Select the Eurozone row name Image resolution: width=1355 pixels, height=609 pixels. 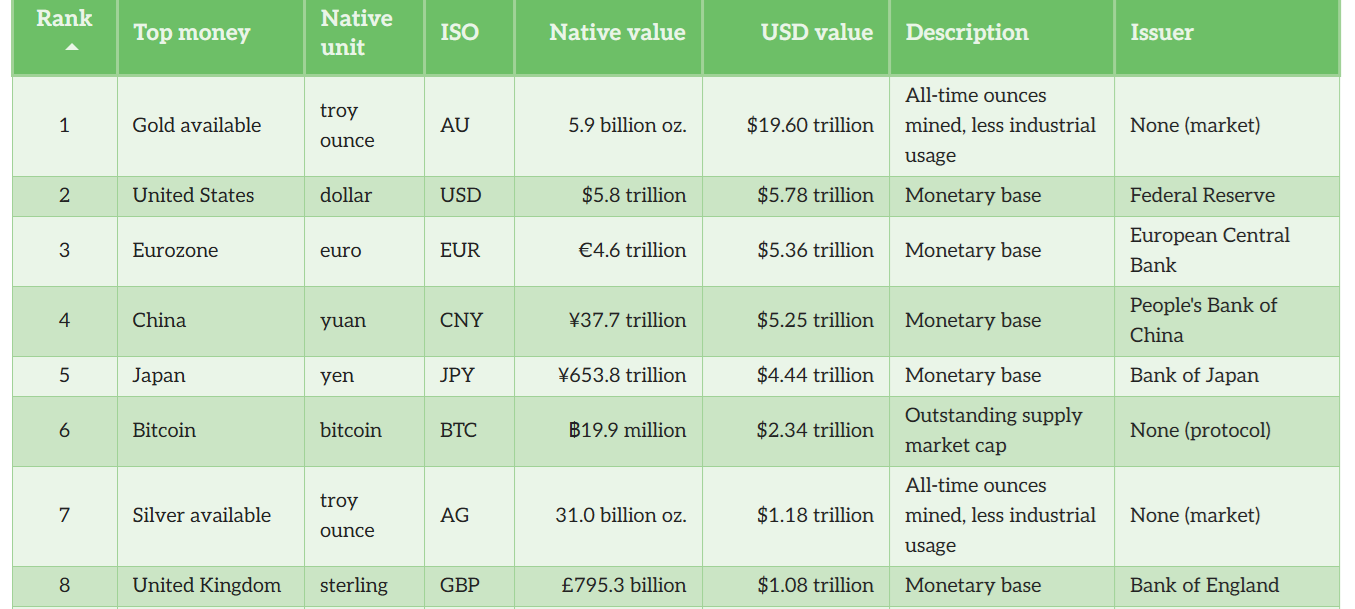click(175, 250)
